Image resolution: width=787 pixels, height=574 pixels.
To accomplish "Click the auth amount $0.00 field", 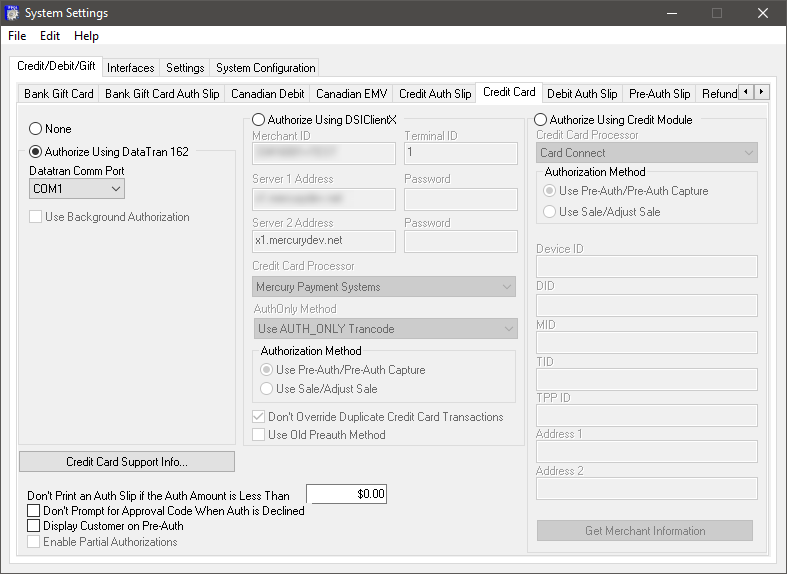I will 346,494.
